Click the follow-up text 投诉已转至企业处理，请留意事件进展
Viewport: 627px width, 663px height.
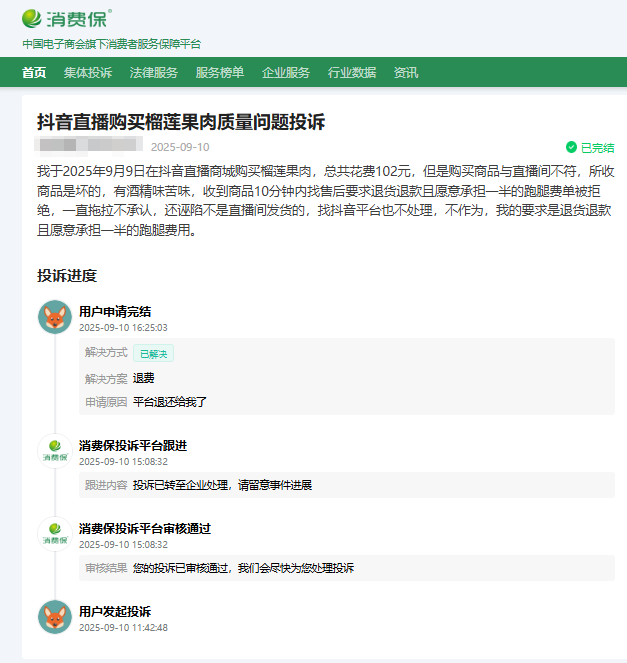click(222, 485)
